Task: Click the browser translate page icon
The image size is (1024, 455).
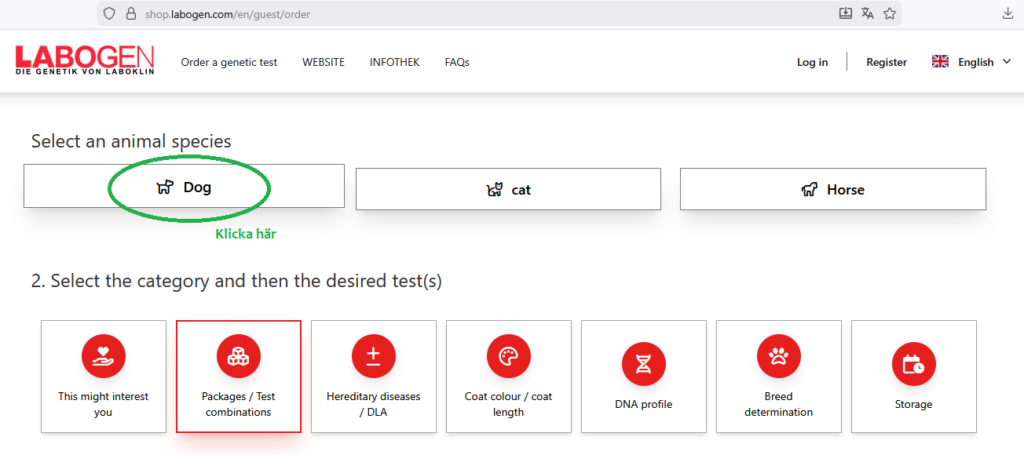Action: (868, 13)
